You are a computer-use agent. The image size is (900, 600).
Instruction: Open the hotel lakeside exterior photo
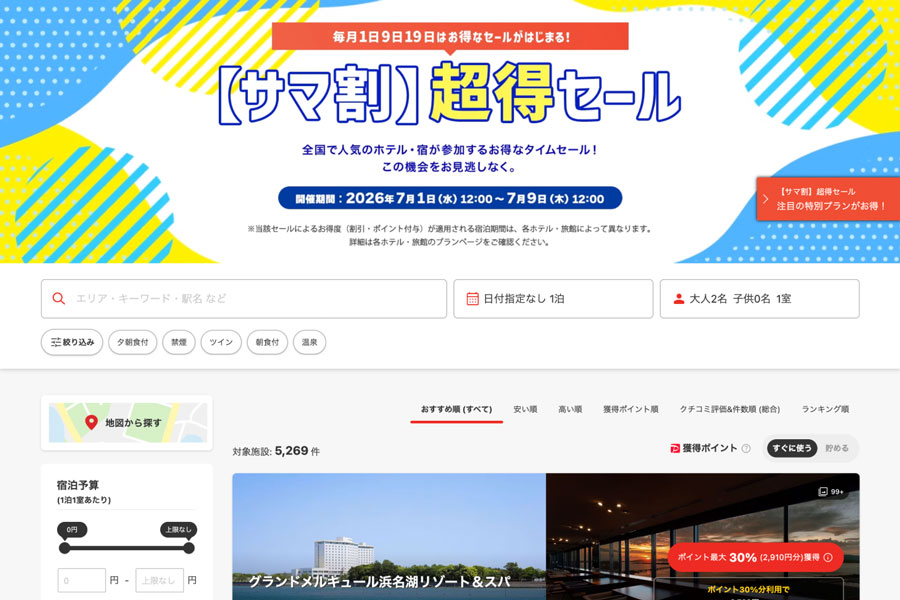click(x=389, y=536)
